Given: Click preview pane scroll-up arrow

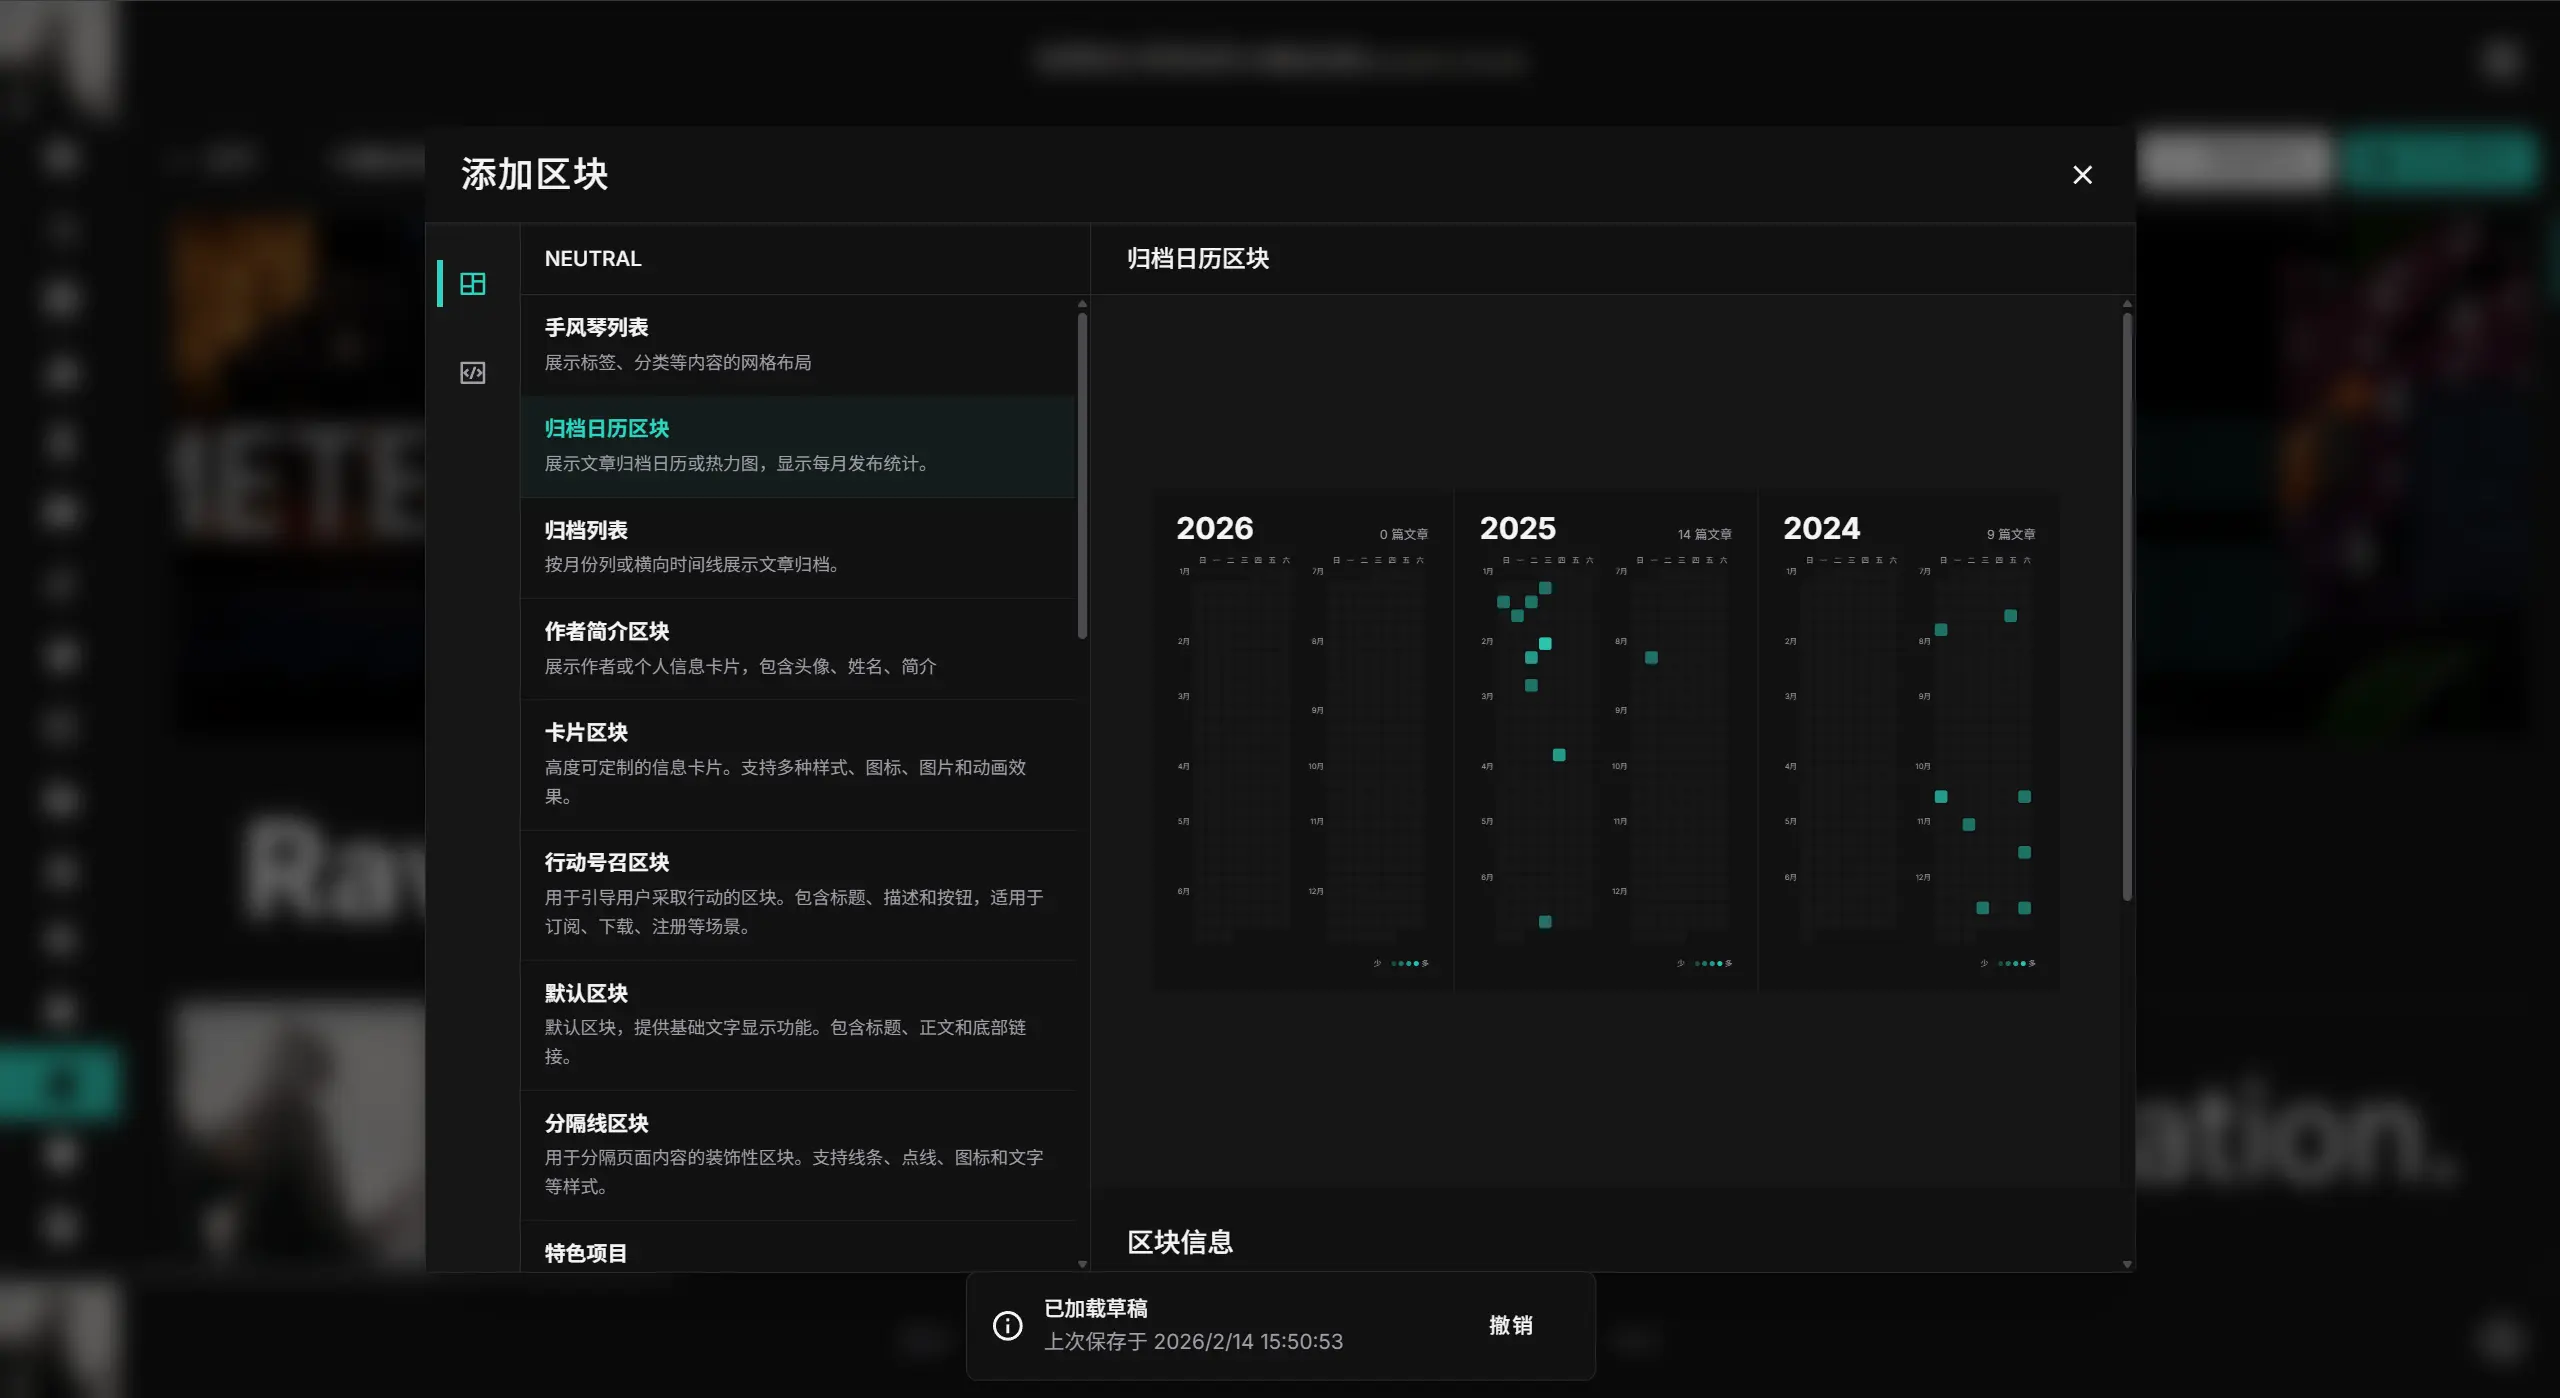Looking at the screenshot, I should (2127, 304).
